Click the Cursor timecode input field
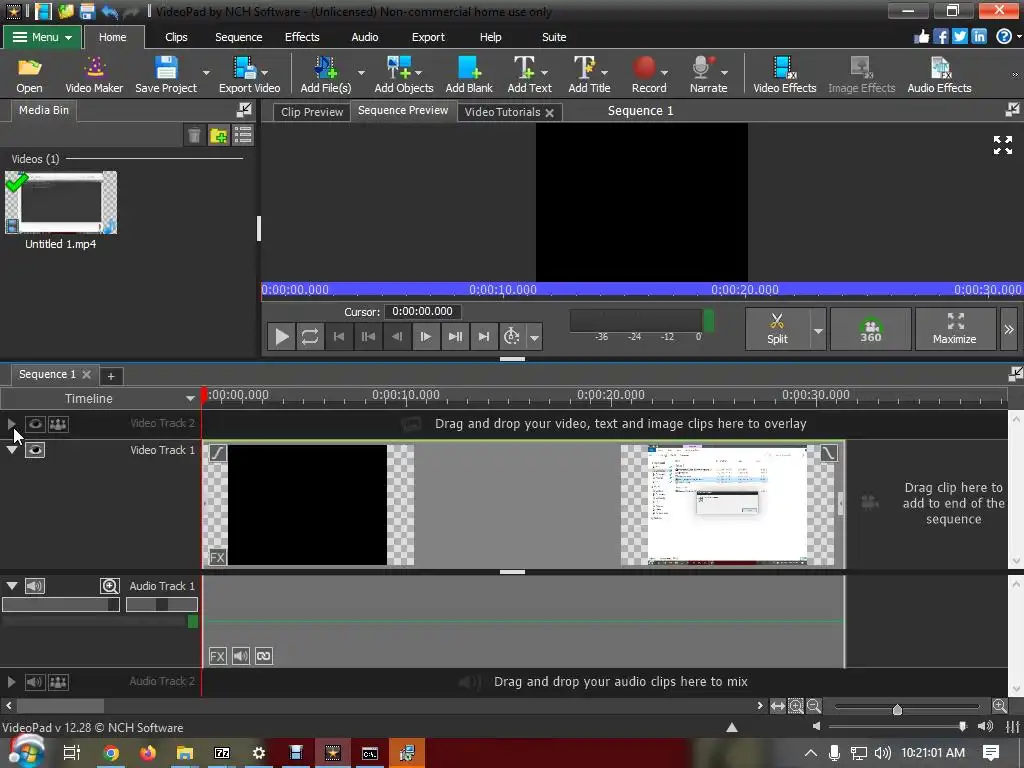The height and width of the screenshot is (768, 1024). coord(422,312)
